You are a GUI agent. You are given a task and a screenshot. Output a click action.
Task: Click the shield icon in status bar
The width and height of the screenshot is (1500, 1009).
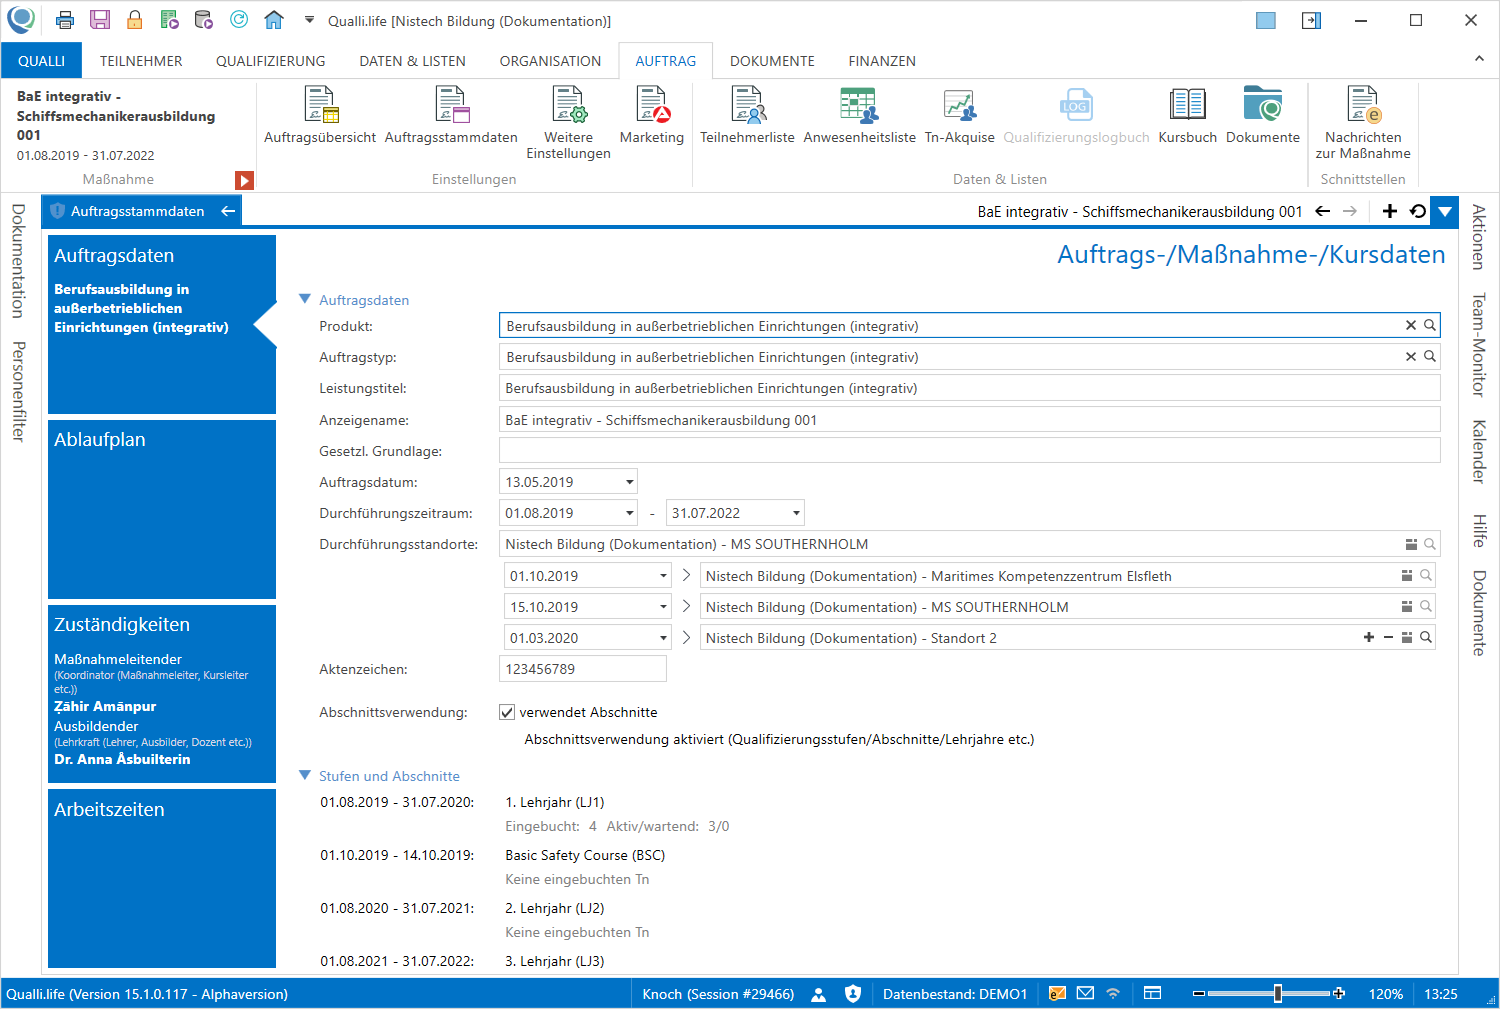click(x=853, y=993)
